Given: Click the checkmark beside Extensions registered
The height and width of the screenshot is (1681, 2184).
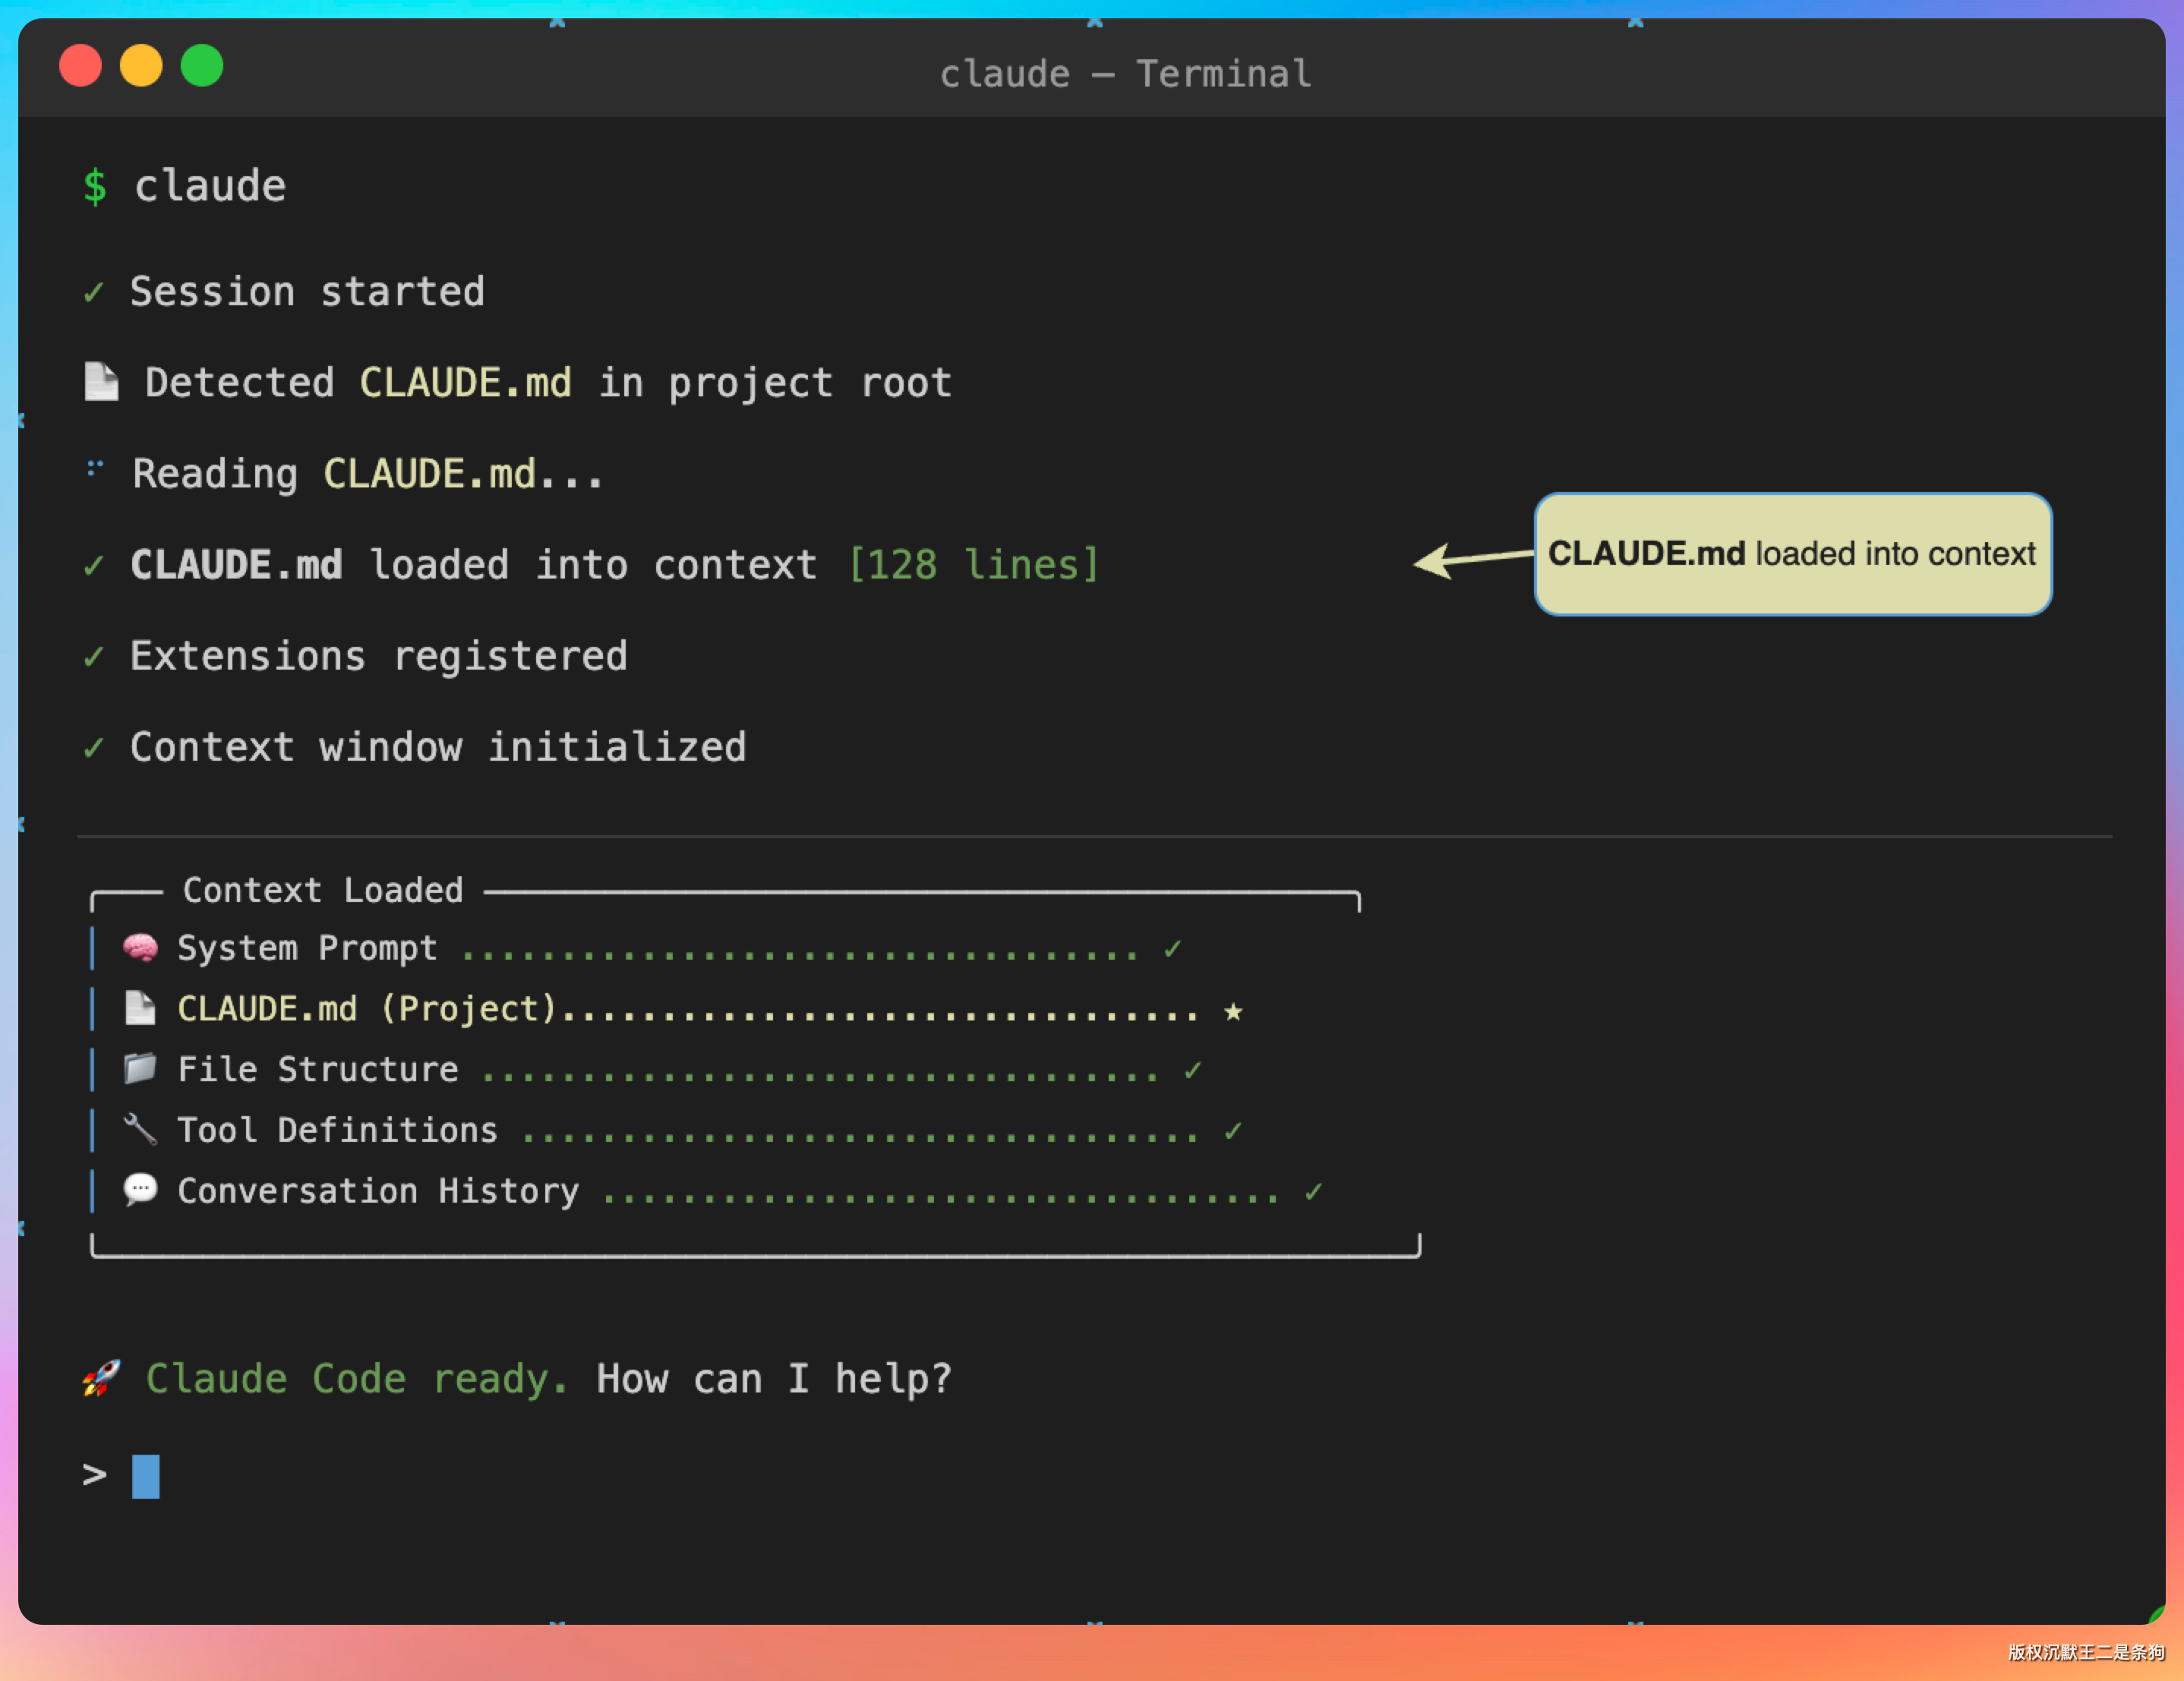Looking at the screenshot, I should 94,657.
